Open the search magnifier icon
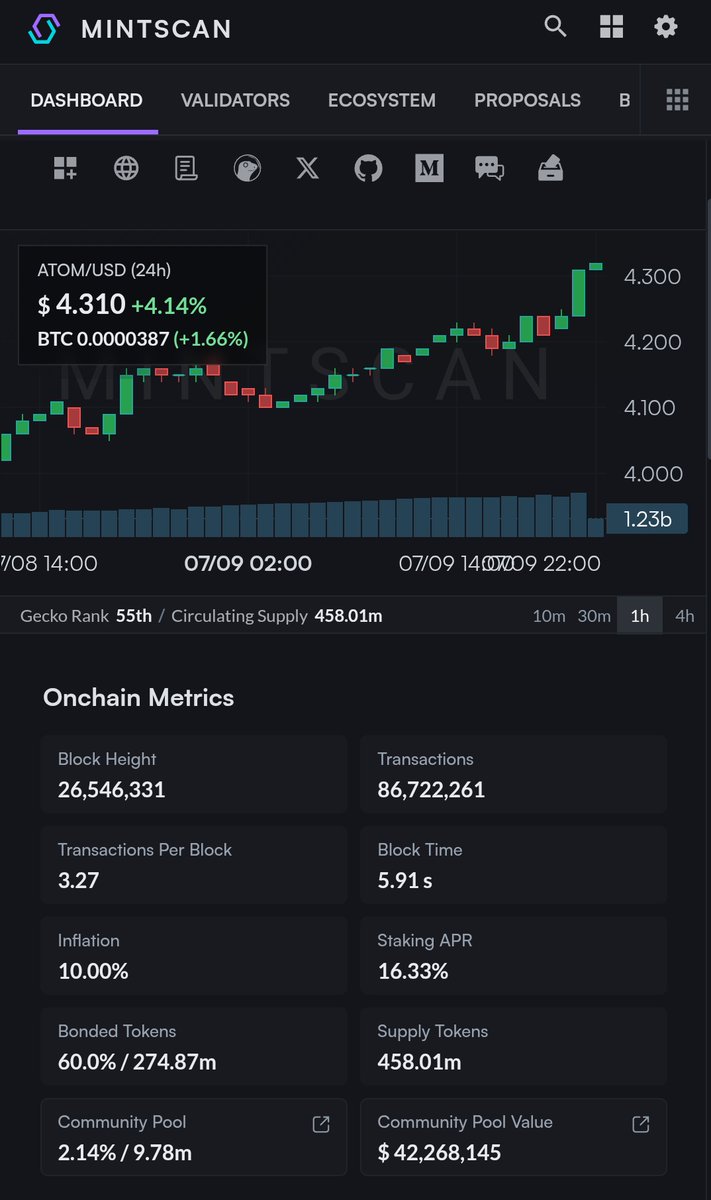The width and height of the screenshot is (711, 1200). pos(555,27)
